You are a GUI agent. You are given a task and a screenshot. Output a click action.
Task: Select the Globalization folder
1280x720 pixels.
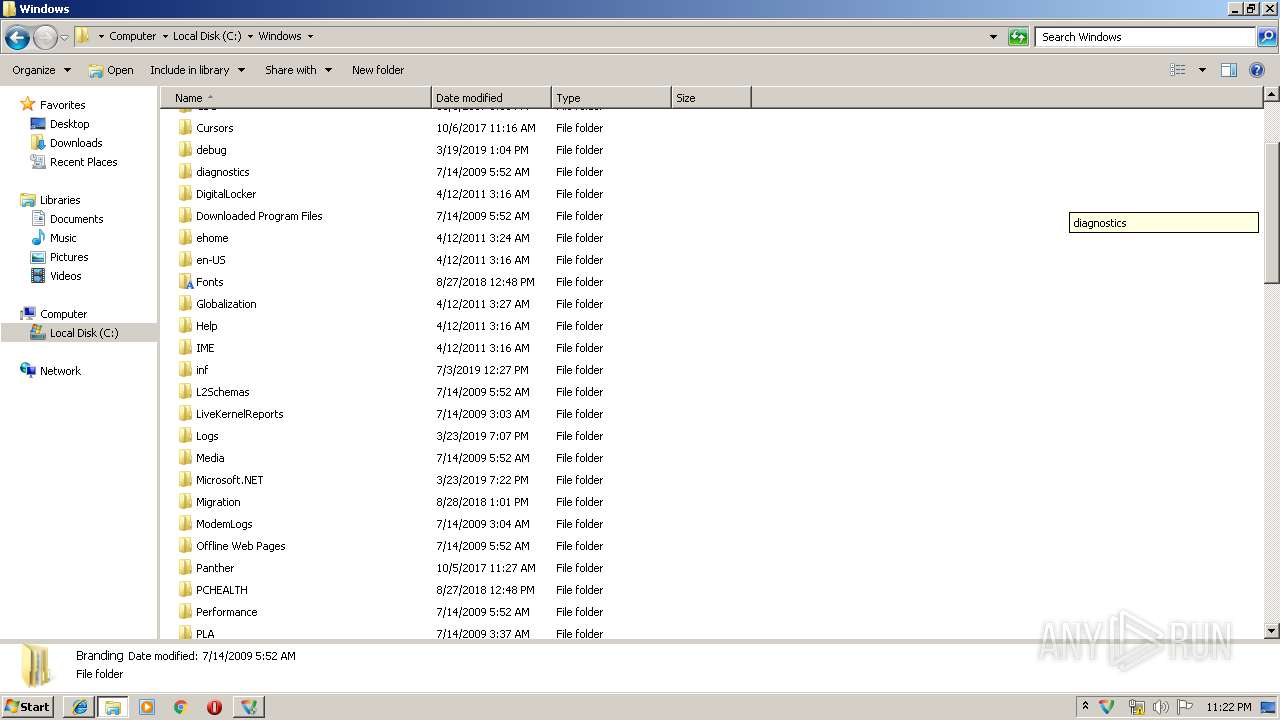[x=226, y=304]
